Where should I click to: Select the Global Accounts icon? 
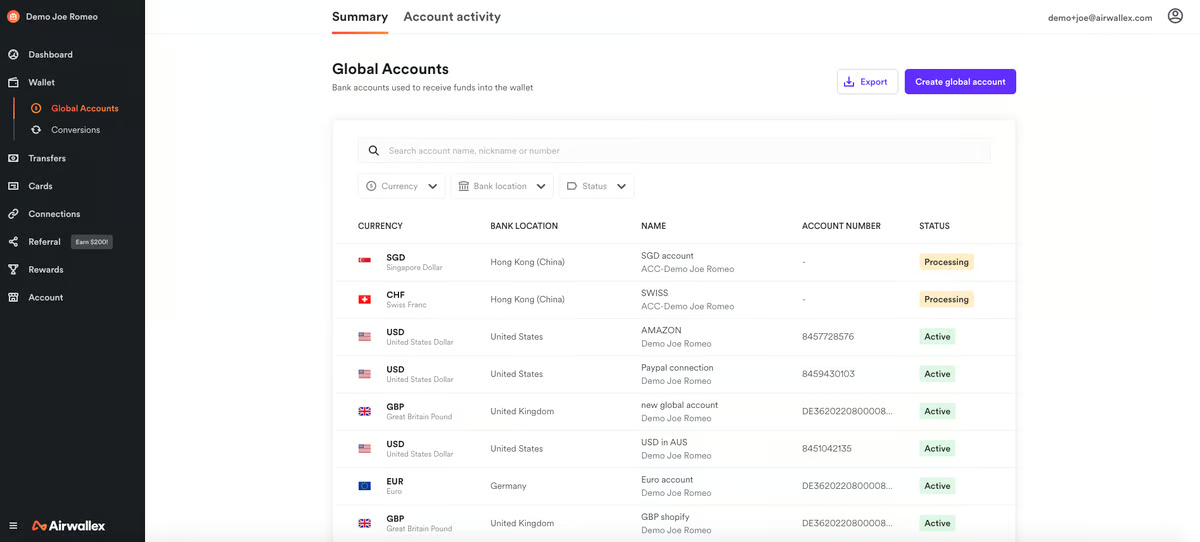tap(36, 108)
